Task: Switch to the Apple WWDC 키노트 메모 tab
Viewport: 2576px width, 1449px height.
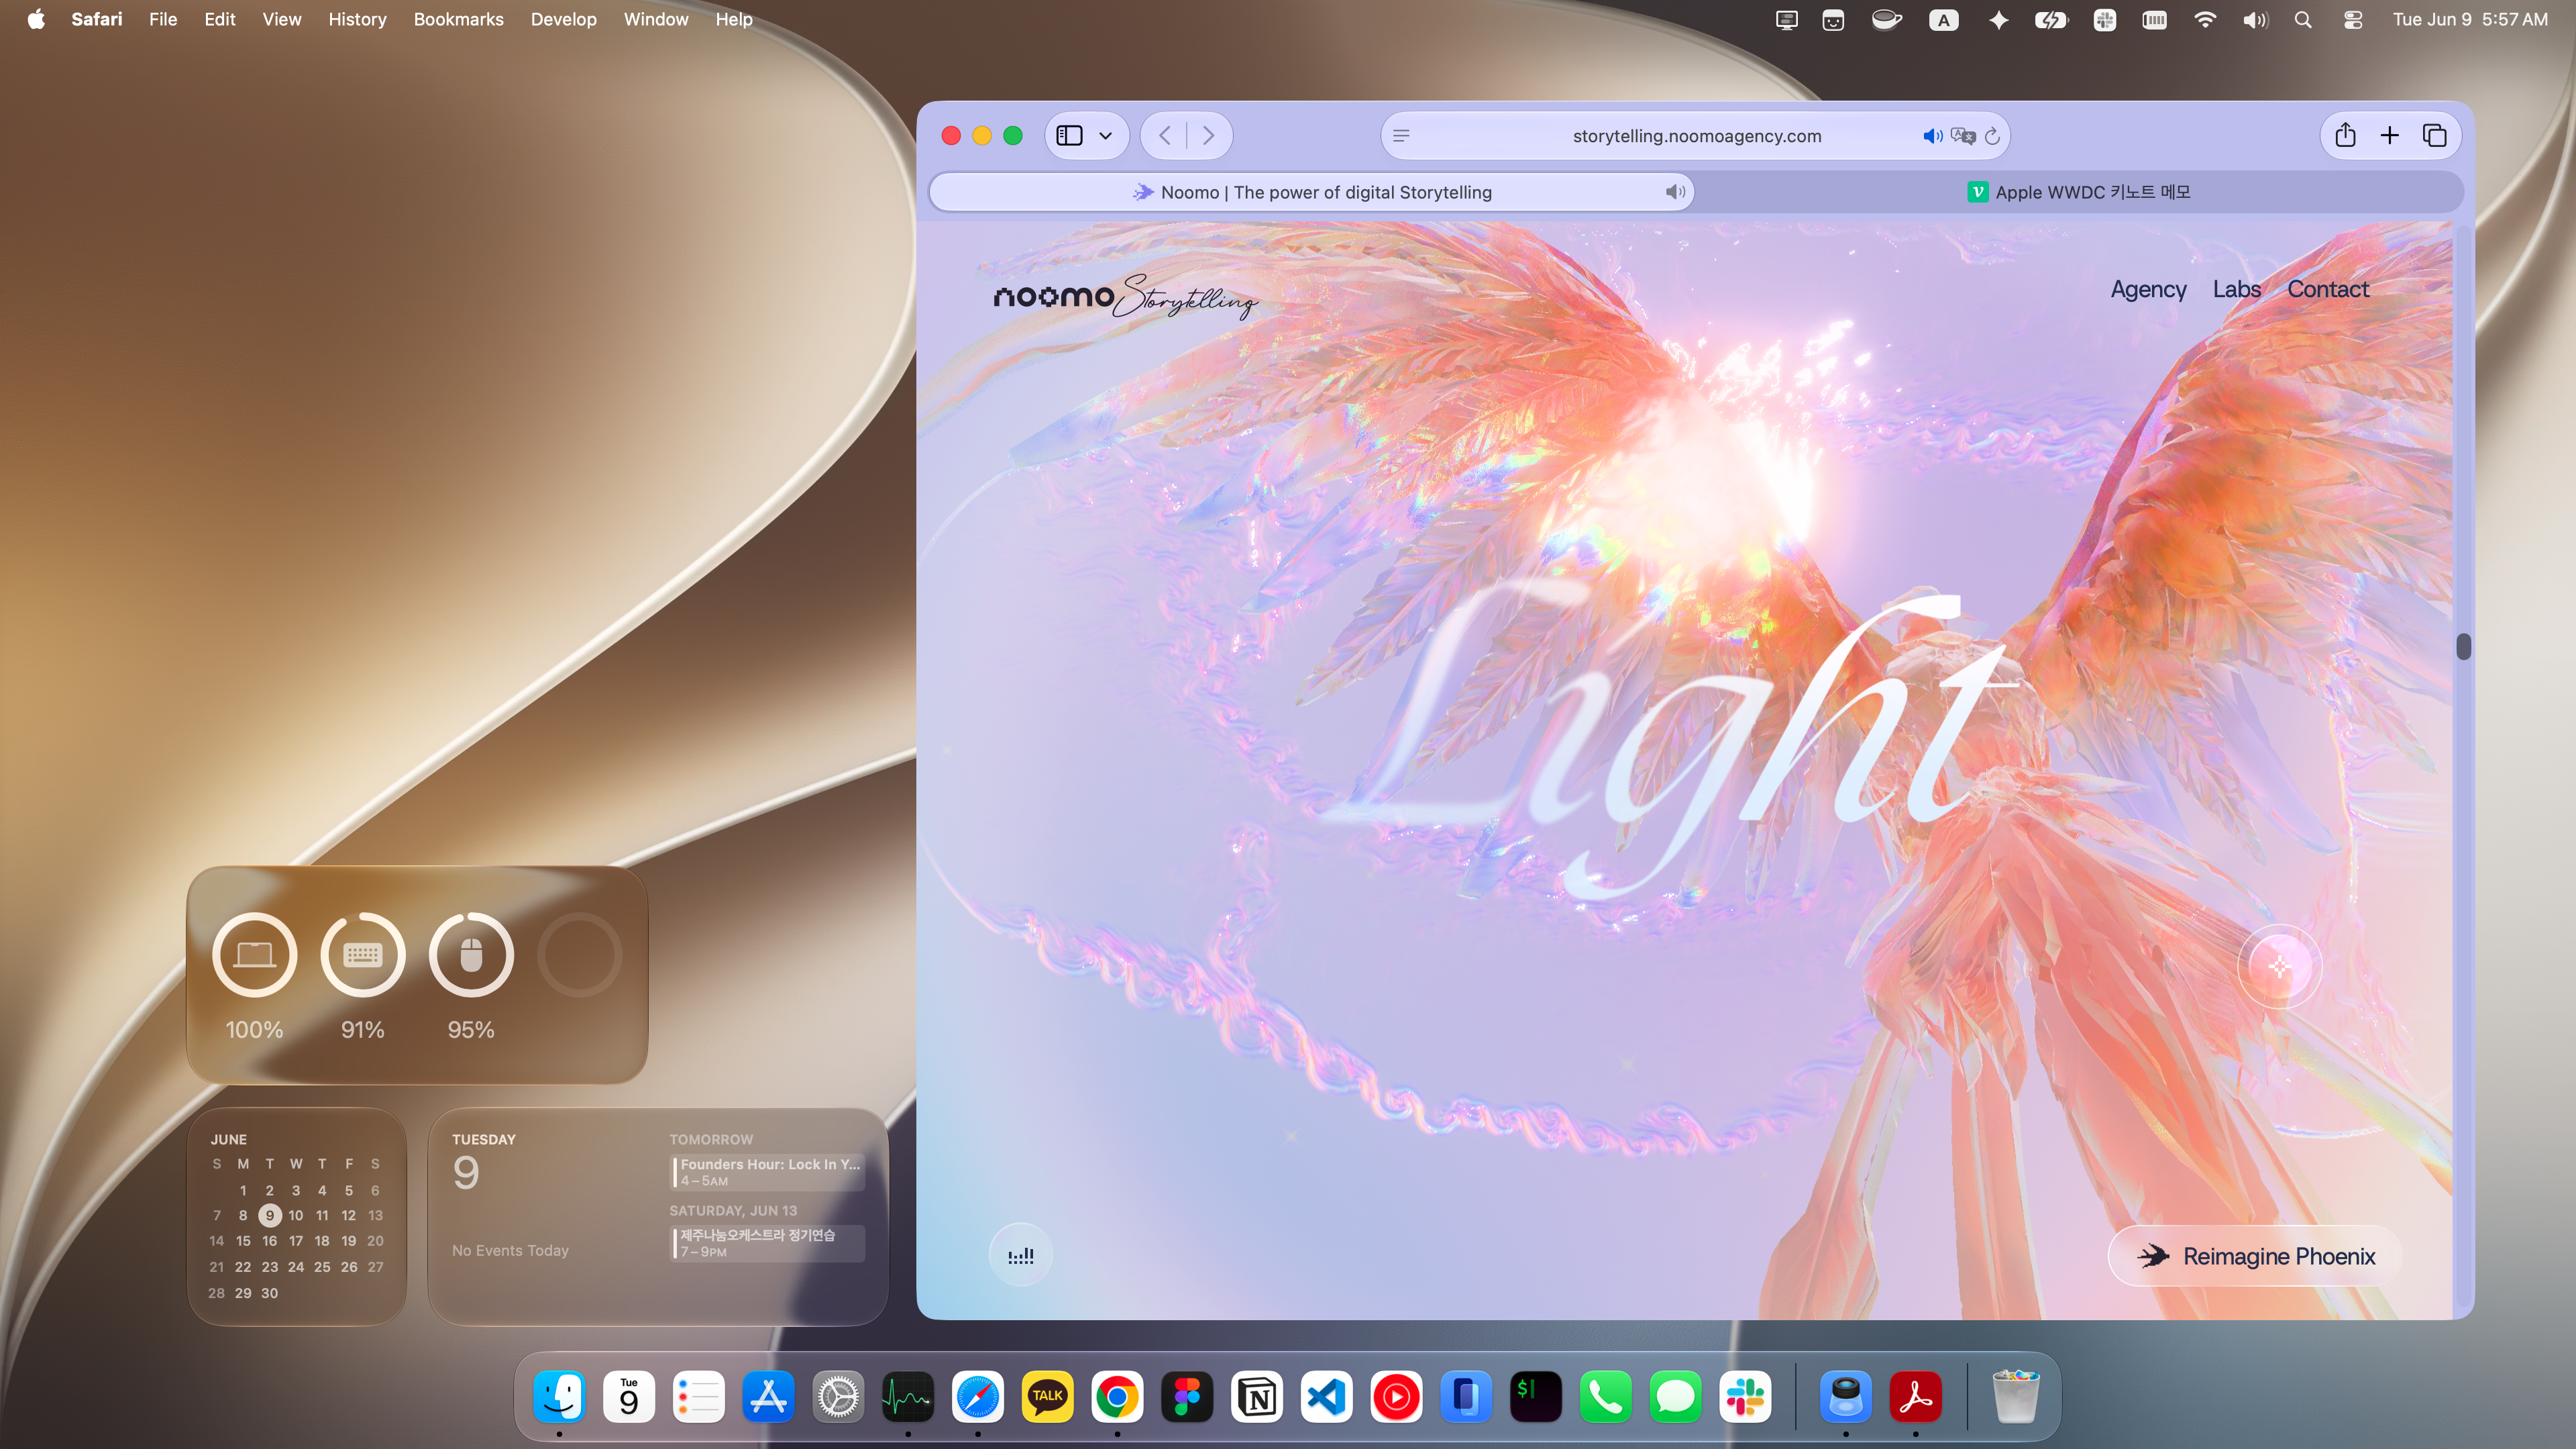Action: pyautogui.click(x=2078, y=192)
